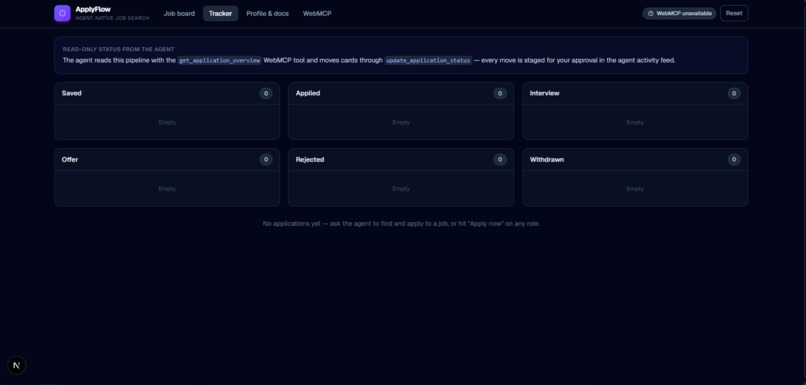The image size is (806, 385).
Task: Click the update_application_status code label
Action: pos(428,60)
